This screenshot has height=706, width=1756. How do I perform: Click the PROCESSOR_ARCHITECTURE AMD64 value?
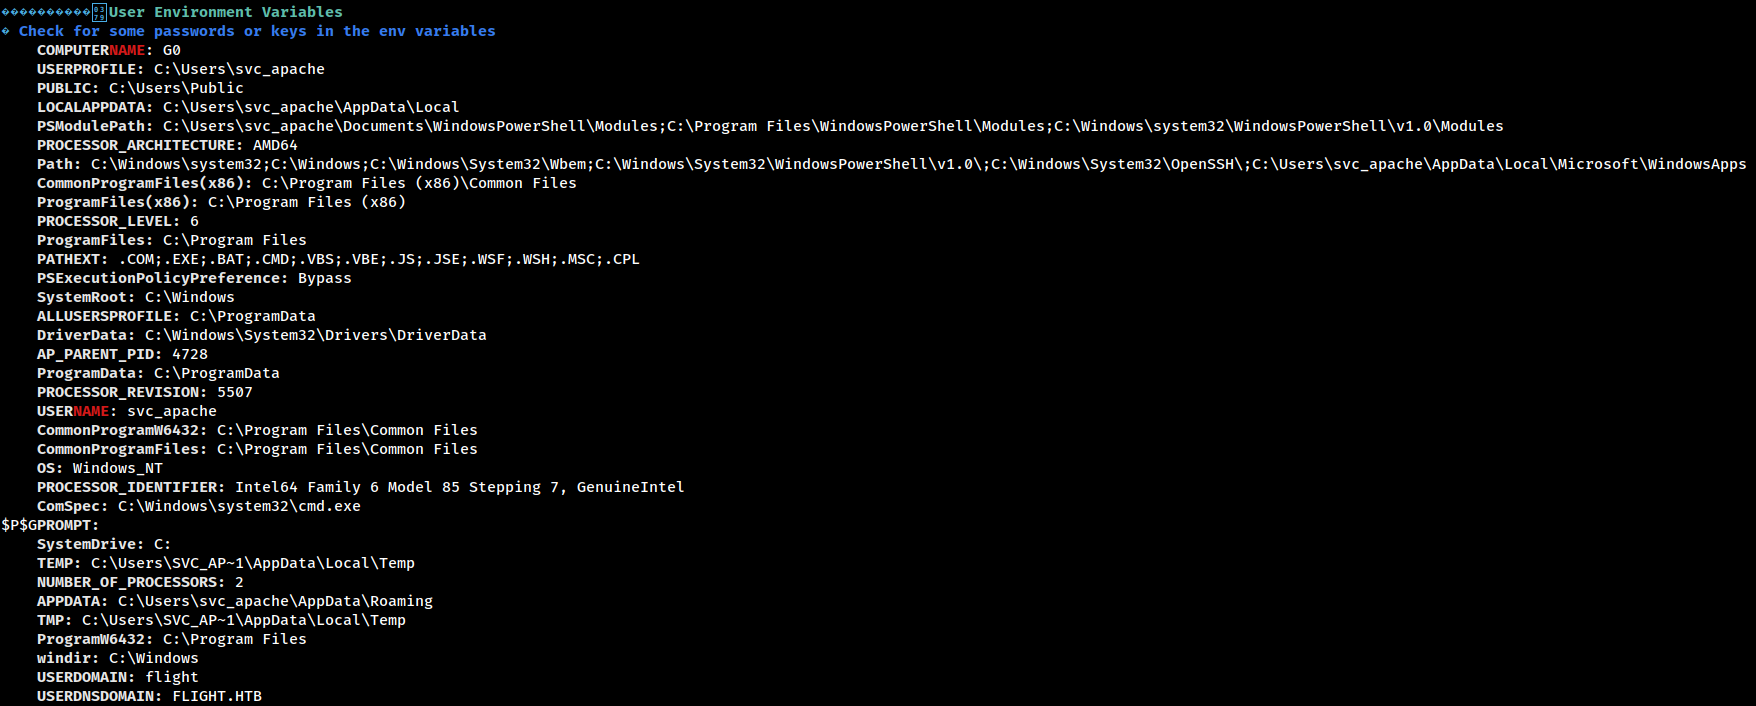275,145
